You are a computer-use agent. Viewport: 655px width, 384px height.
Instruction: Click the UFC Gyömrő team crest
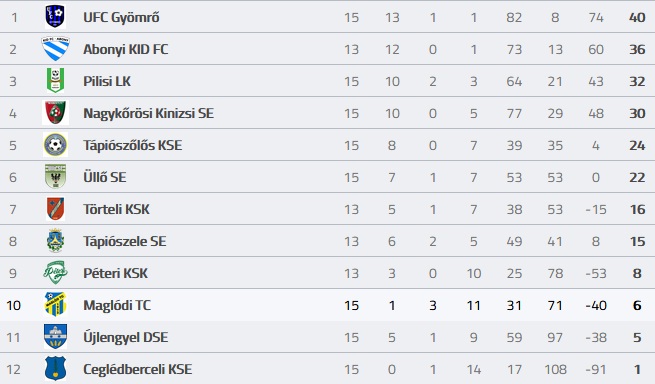(55, 17)
